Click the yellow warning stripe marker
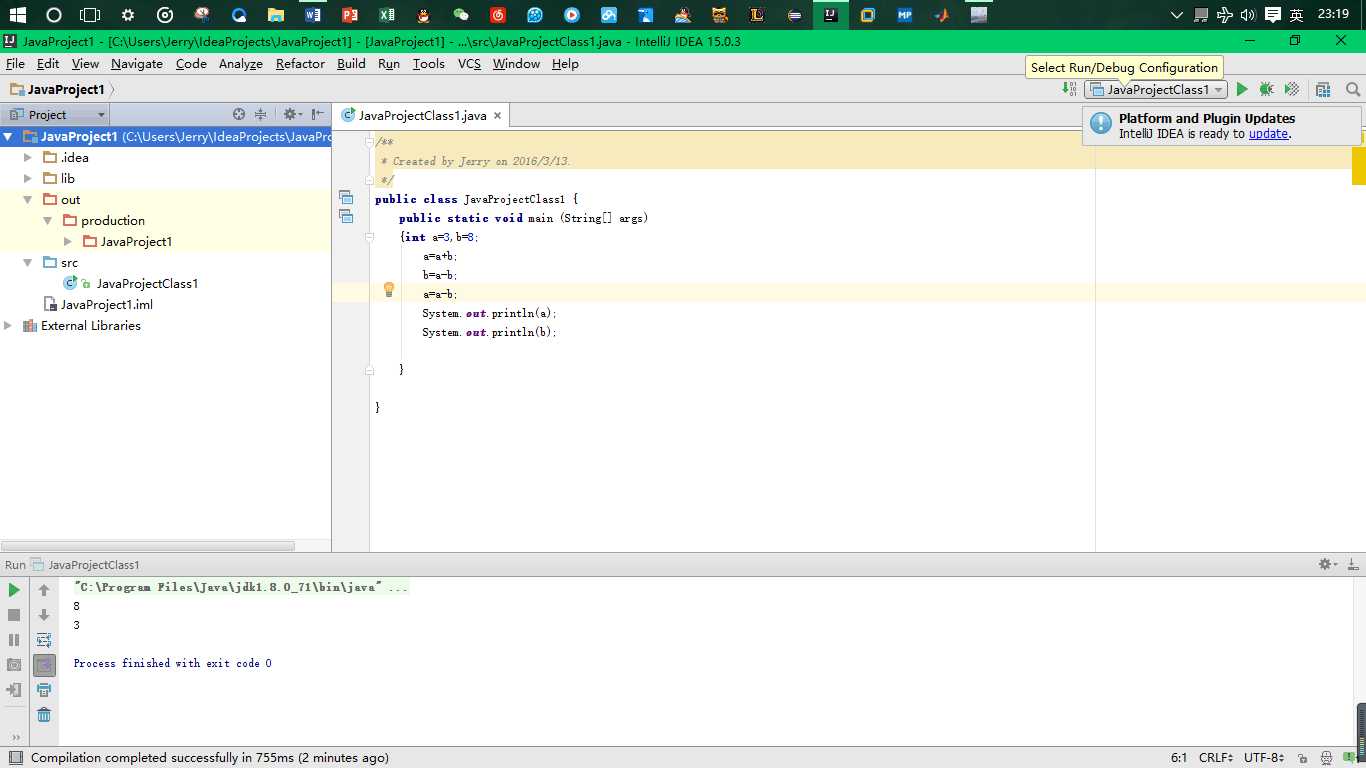This screenshot has width=1366, height=768. (1358, 166)
